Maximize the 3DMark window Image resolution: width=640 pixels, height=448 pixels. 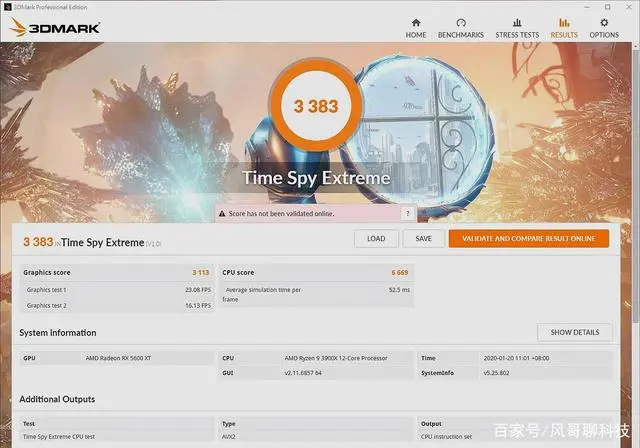click(608, 7)
